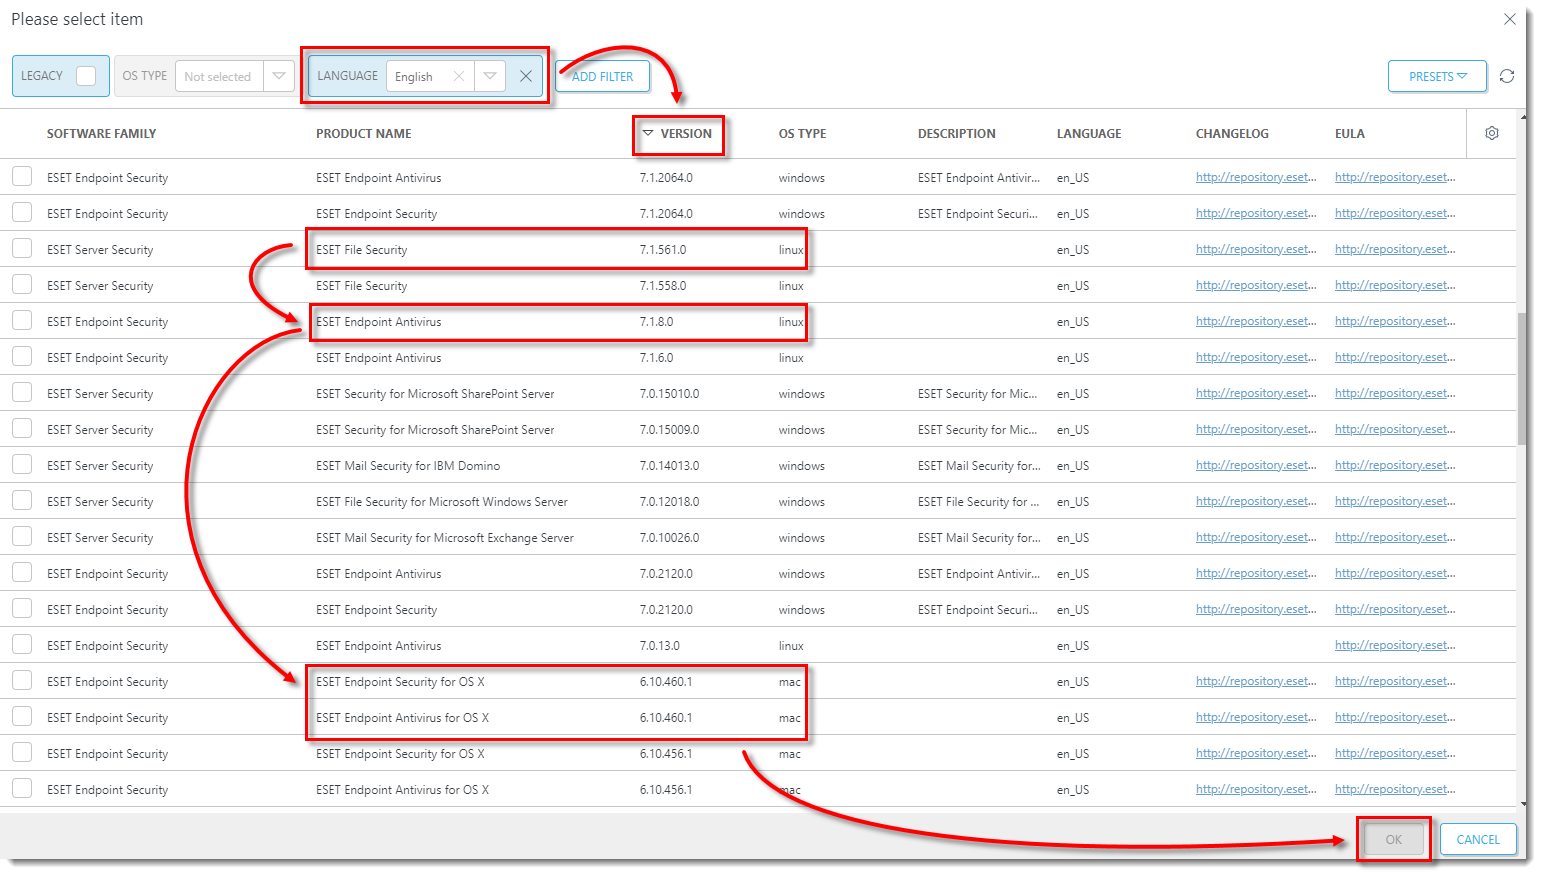Click version 7.0.13.0 cell
The height and width of the screenshot is (874, 1541).
[660, 646]
